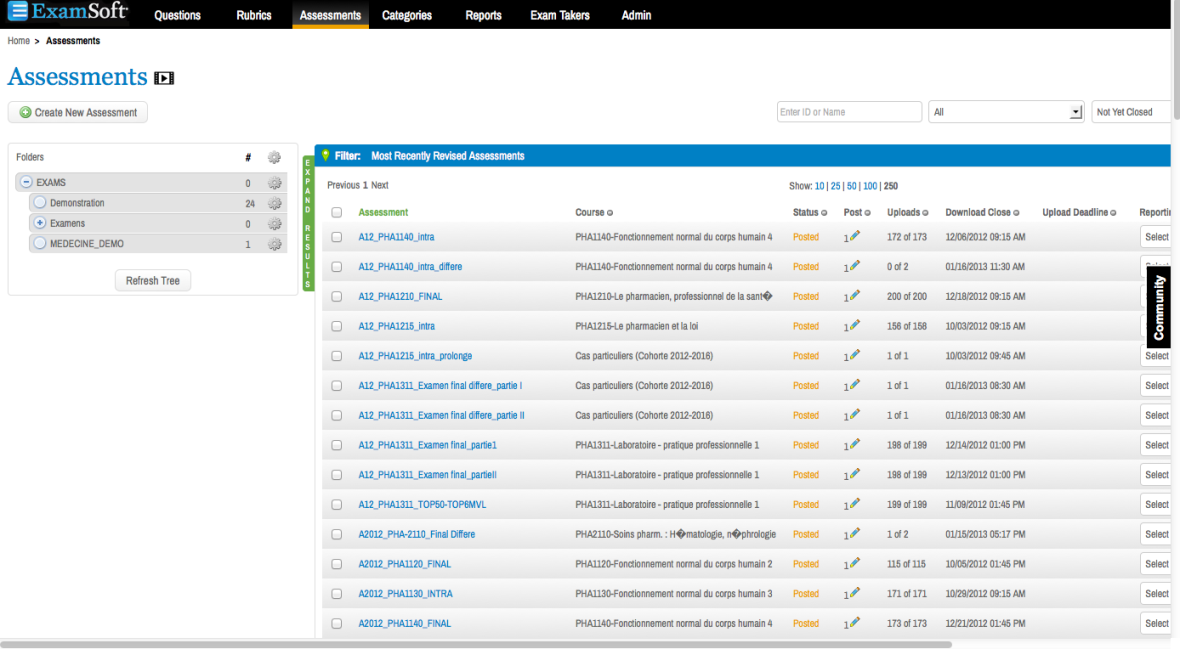Edit post pencil for A12_PHA1215_intra
The image size is (1180, 649).
point(855,325)
